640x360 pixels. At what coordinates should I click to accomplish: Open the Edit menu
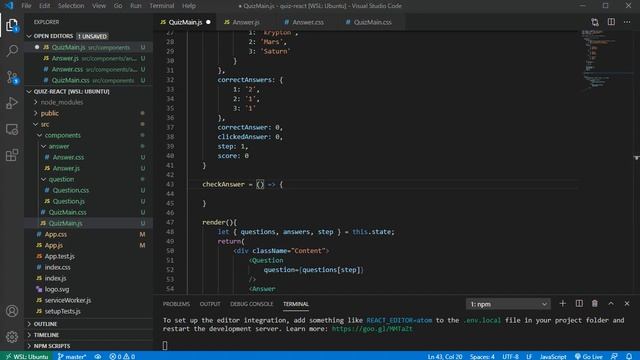pyautogui.click(x=44, y=6)
